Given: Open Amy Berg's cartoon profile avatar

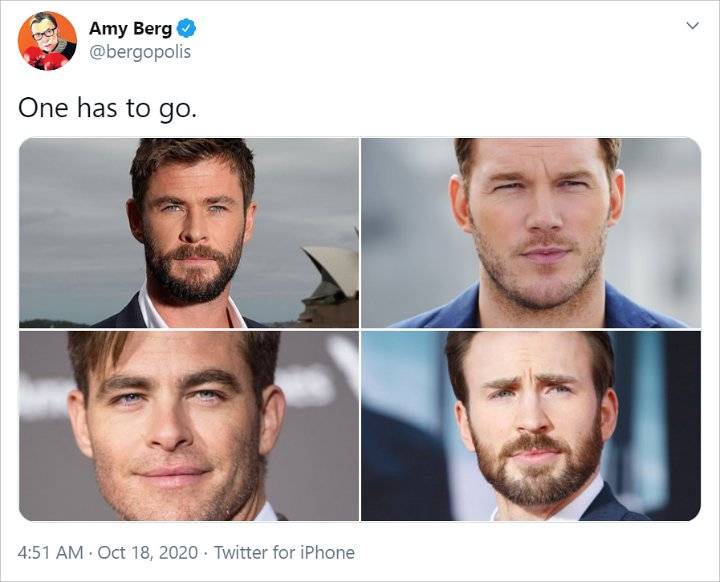Looking at the screenshot, I should point(47,41).
